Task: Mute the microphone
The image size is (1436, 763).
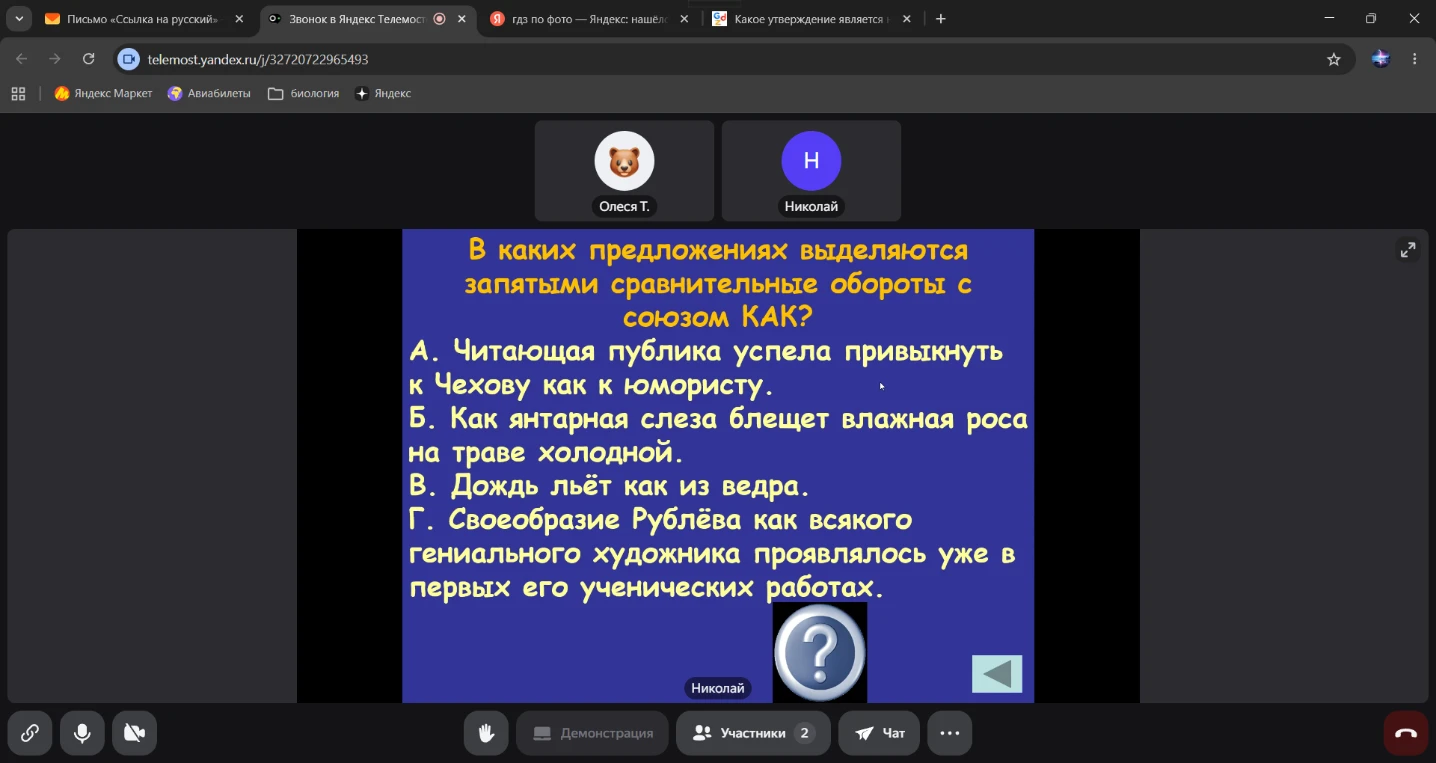Action: coord(82,733)
